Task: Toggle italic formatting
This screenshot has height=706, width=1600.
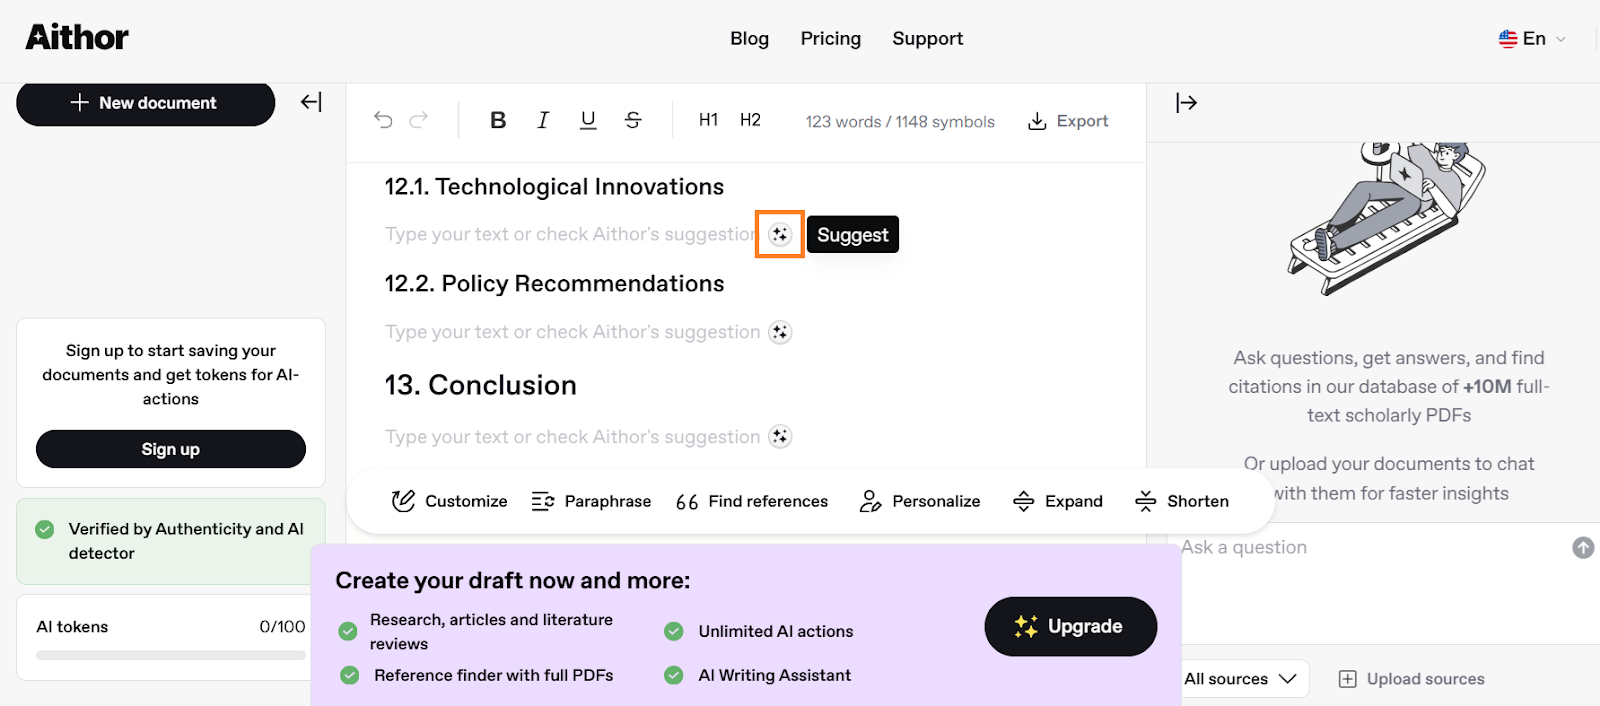Action: point(543,120)
